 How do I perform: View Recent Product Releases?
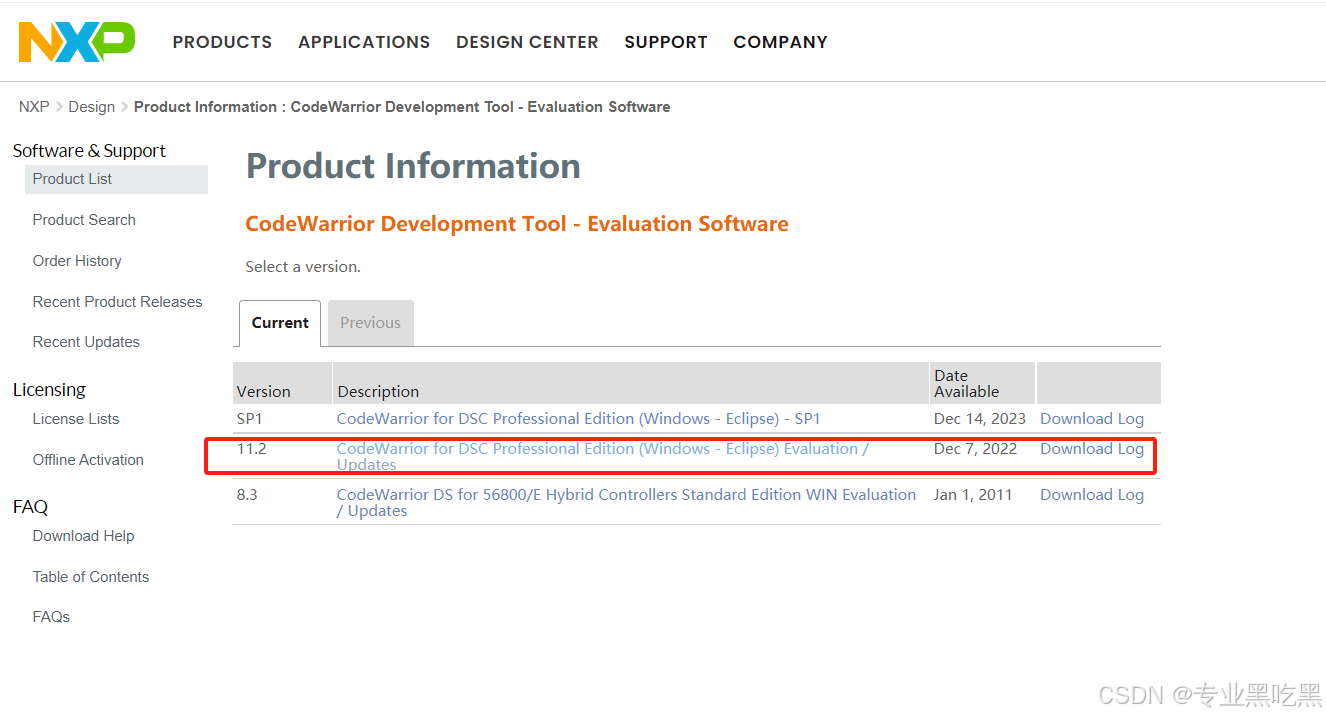[117, 302]
